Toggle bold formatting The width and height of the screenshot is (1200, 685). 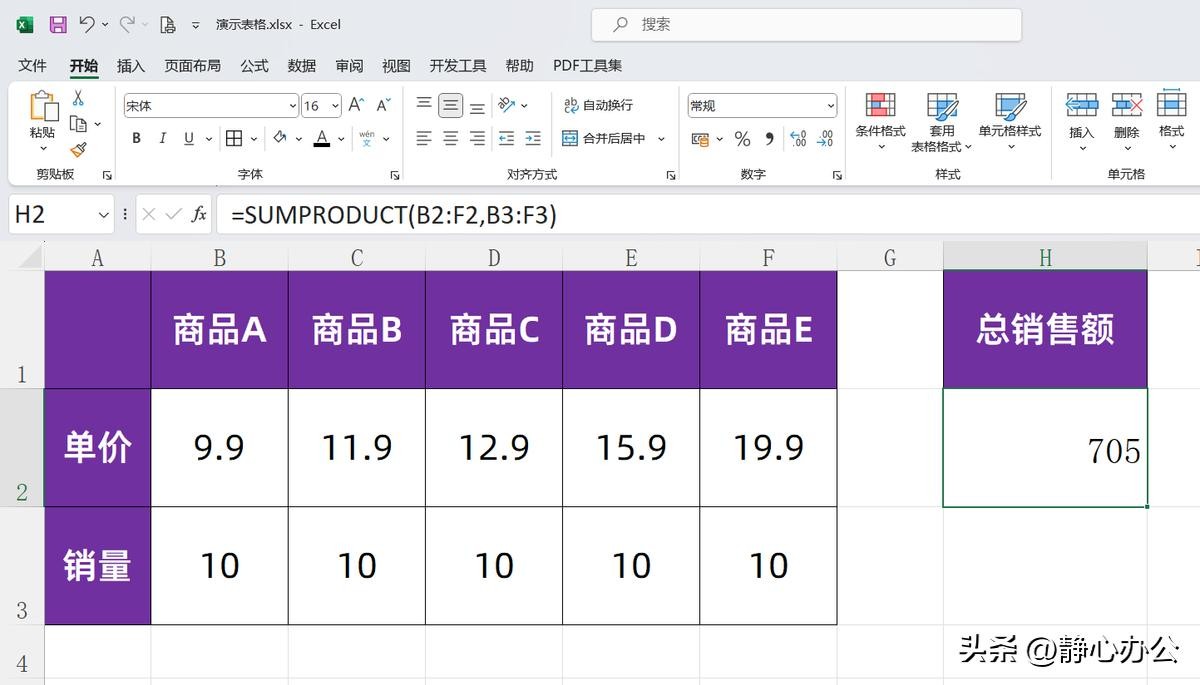tap(136, 139)
